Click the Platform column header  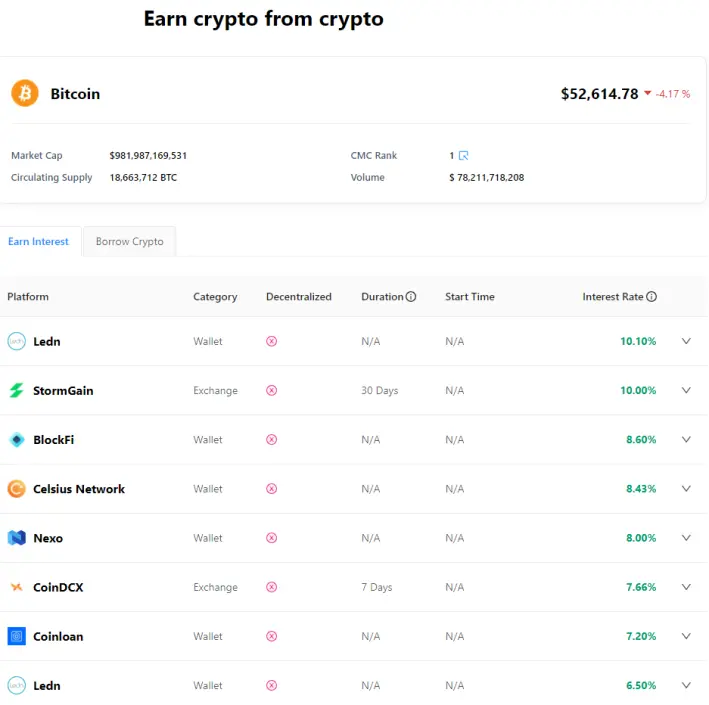pos(28,297)
